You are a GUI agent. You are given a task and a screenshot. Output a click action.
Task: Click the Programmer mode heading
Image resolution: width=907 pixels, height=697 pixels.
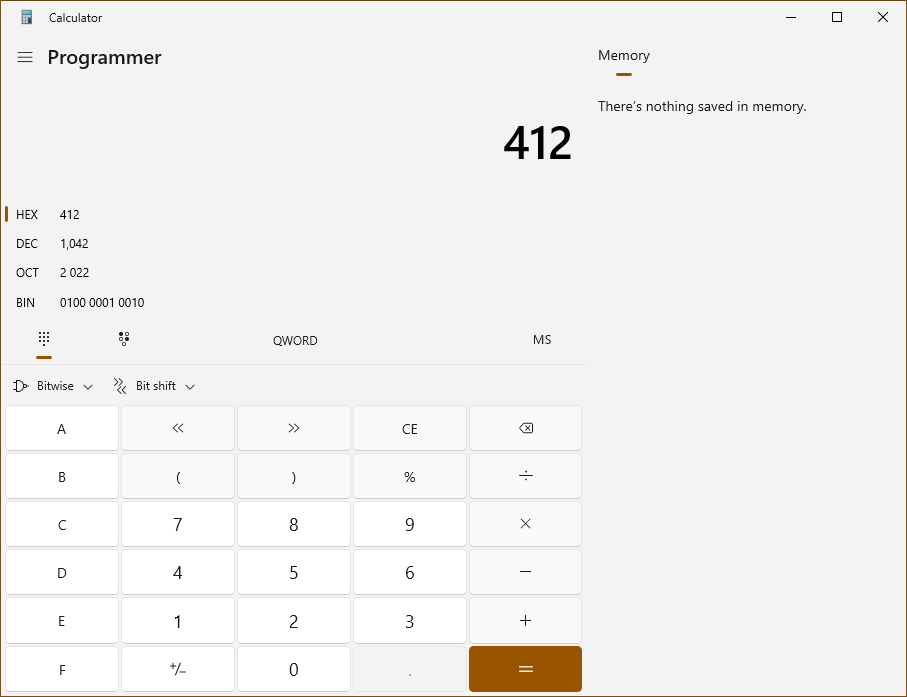point(104,57)
